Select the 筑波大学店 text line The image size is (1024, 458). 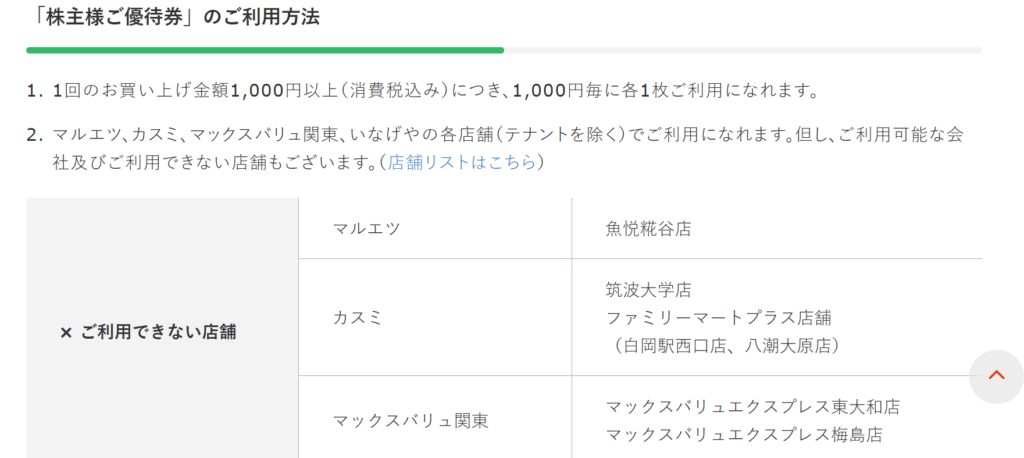(648, 289)
